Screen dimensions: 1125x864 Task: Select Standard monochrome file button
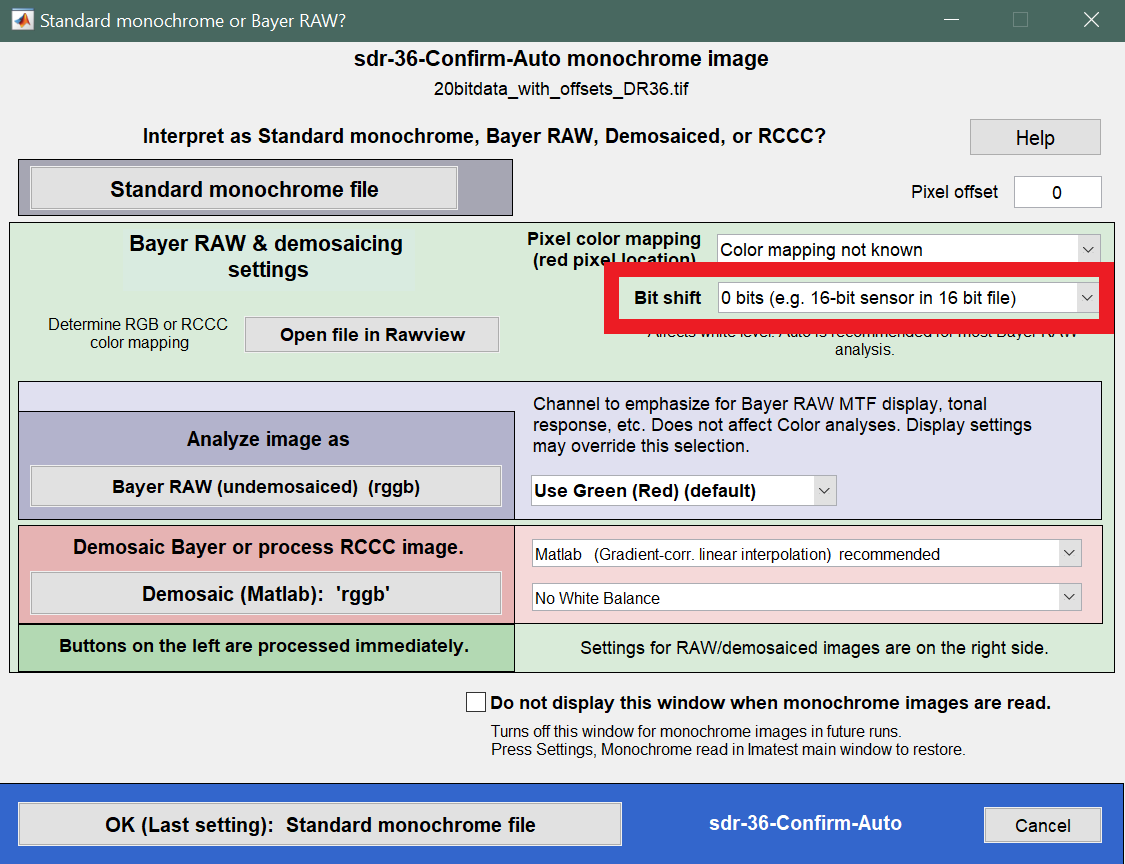[244, 189]
